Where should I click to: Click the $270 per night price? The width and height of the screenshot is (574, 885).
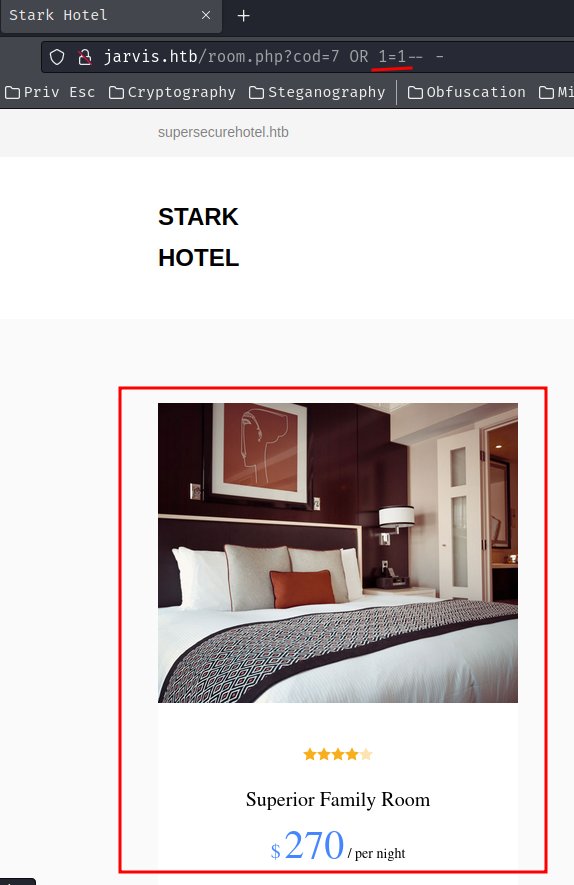pyautogui.click(x=338, y=845)
